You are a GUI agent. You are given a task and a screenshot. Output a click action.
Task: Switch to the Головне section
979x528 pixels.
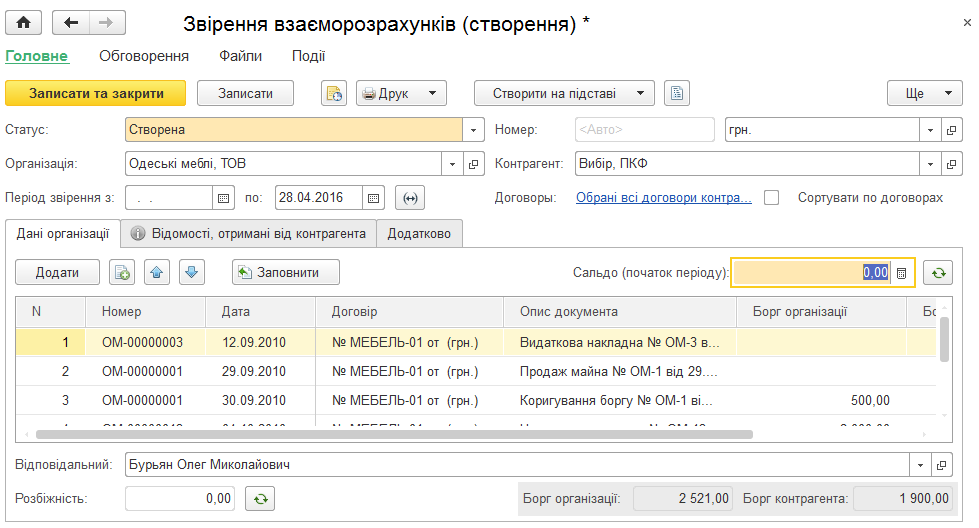click(37, 56)
